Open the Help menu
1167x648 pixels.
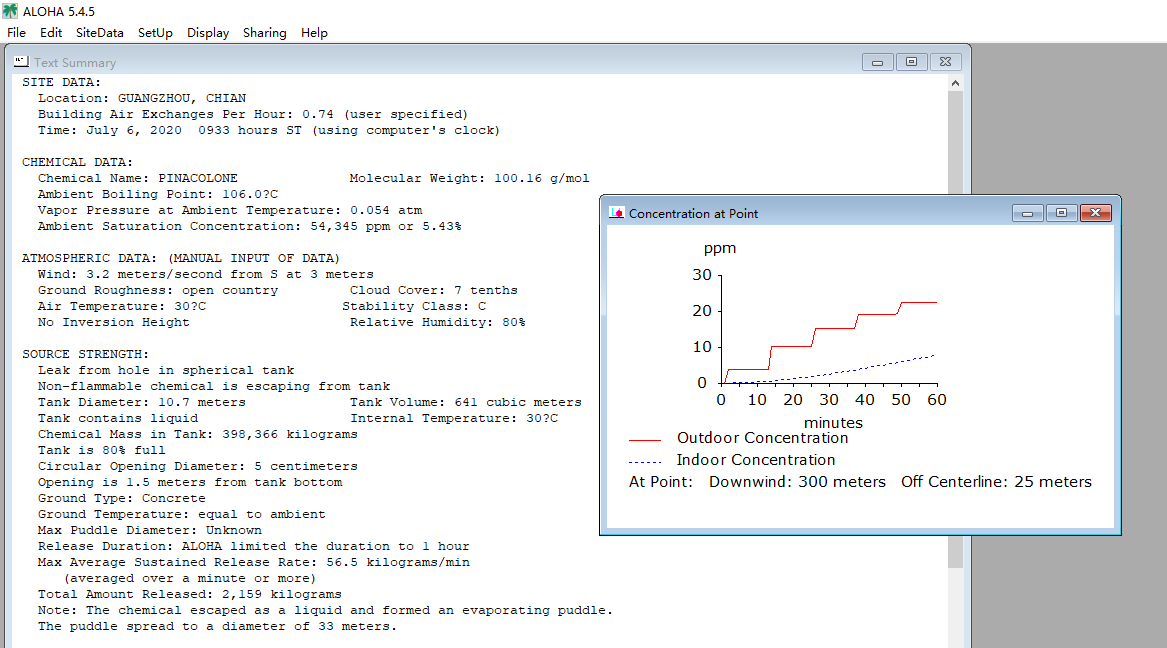314,33
